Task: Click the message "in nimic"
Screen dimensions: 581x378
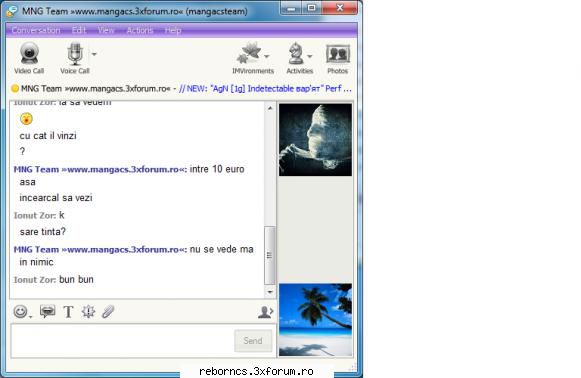Action: tap(36, 262)
